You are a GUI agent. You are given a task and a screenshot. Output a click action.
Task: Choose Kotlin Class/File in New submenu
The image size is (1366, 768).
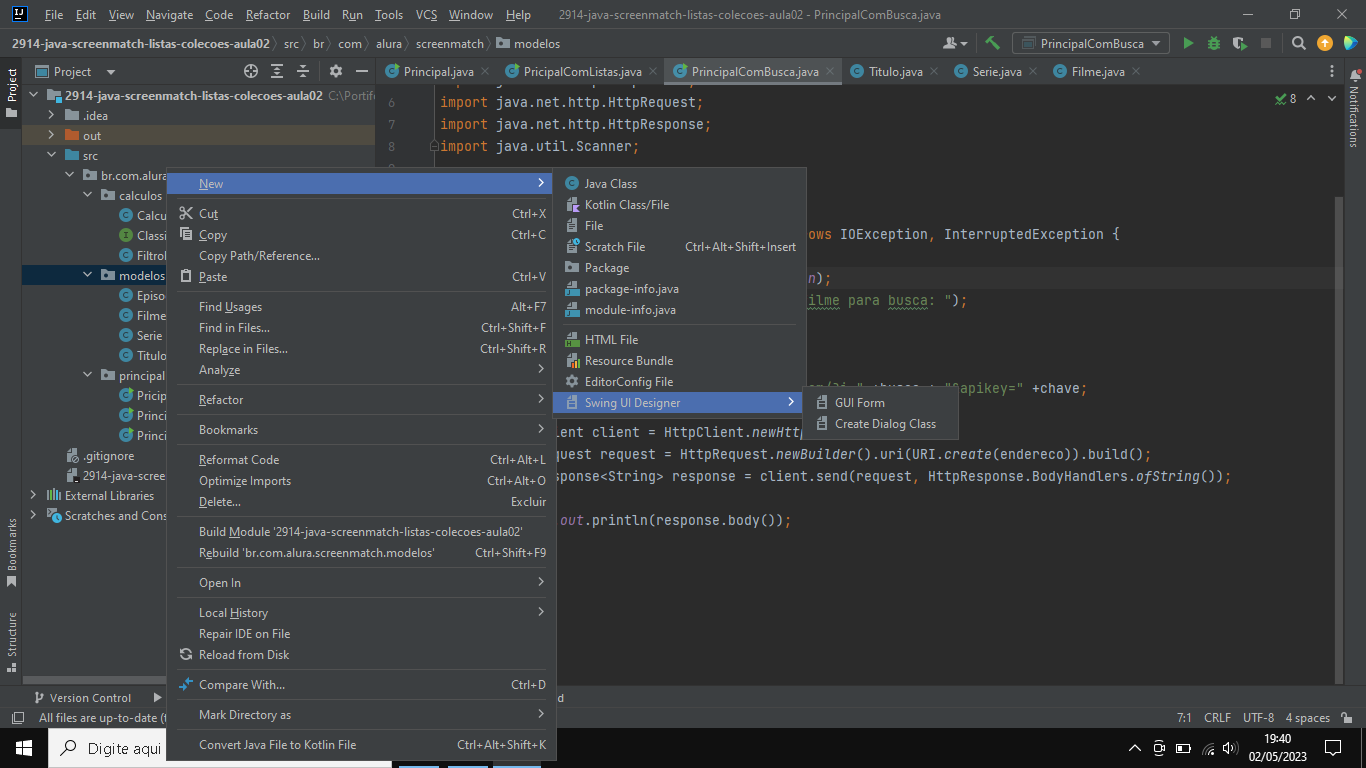(x=680, y=205)
